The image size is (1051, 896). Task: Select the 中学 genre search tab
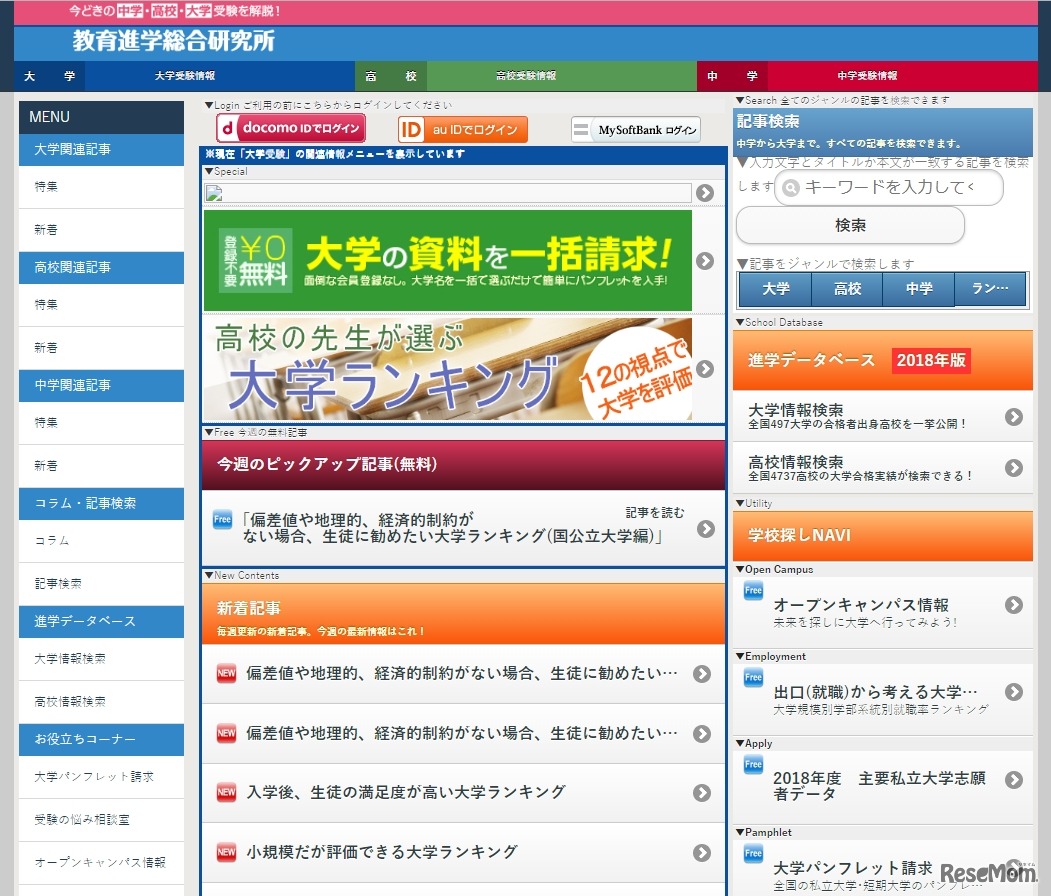[x=919, y=289]
